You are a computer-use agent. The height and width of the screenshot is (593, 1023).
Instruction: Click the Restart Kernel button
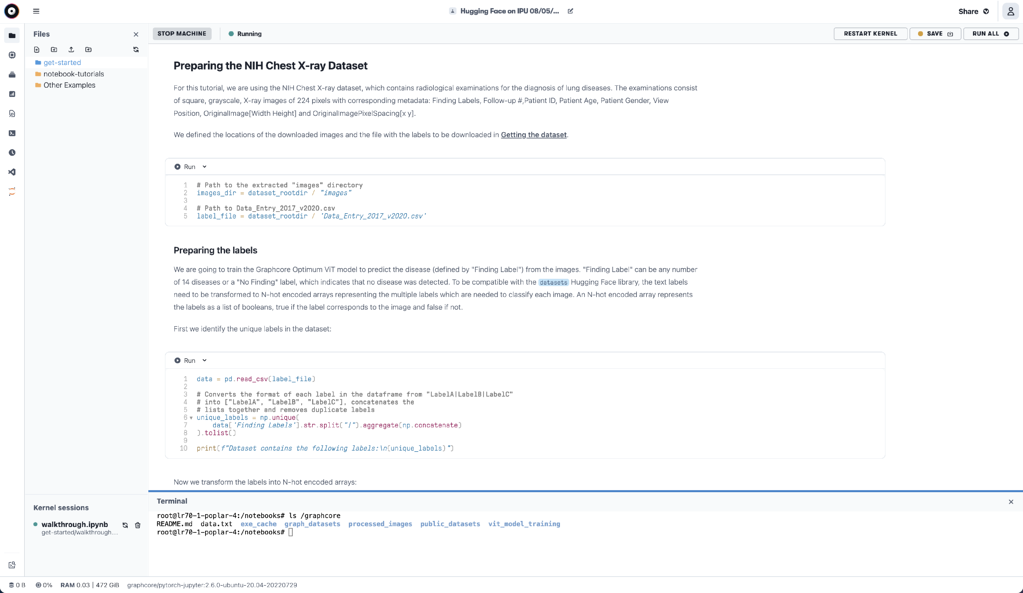[x=870, y=34]
